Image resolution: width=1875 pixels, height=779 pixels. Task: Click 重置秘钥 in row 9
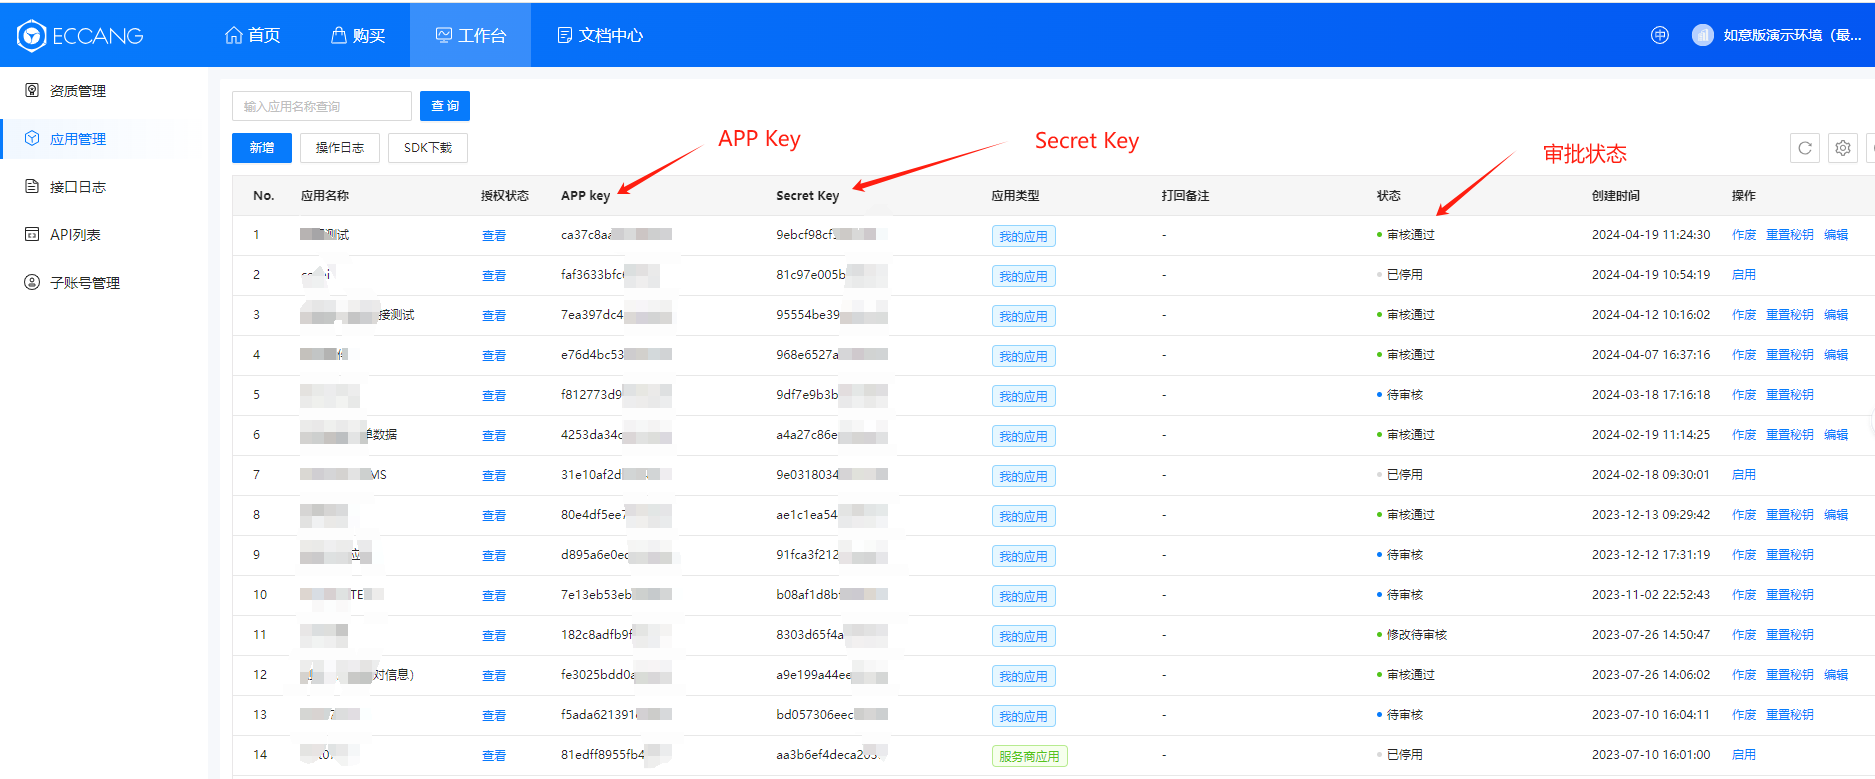point(1790,555)
